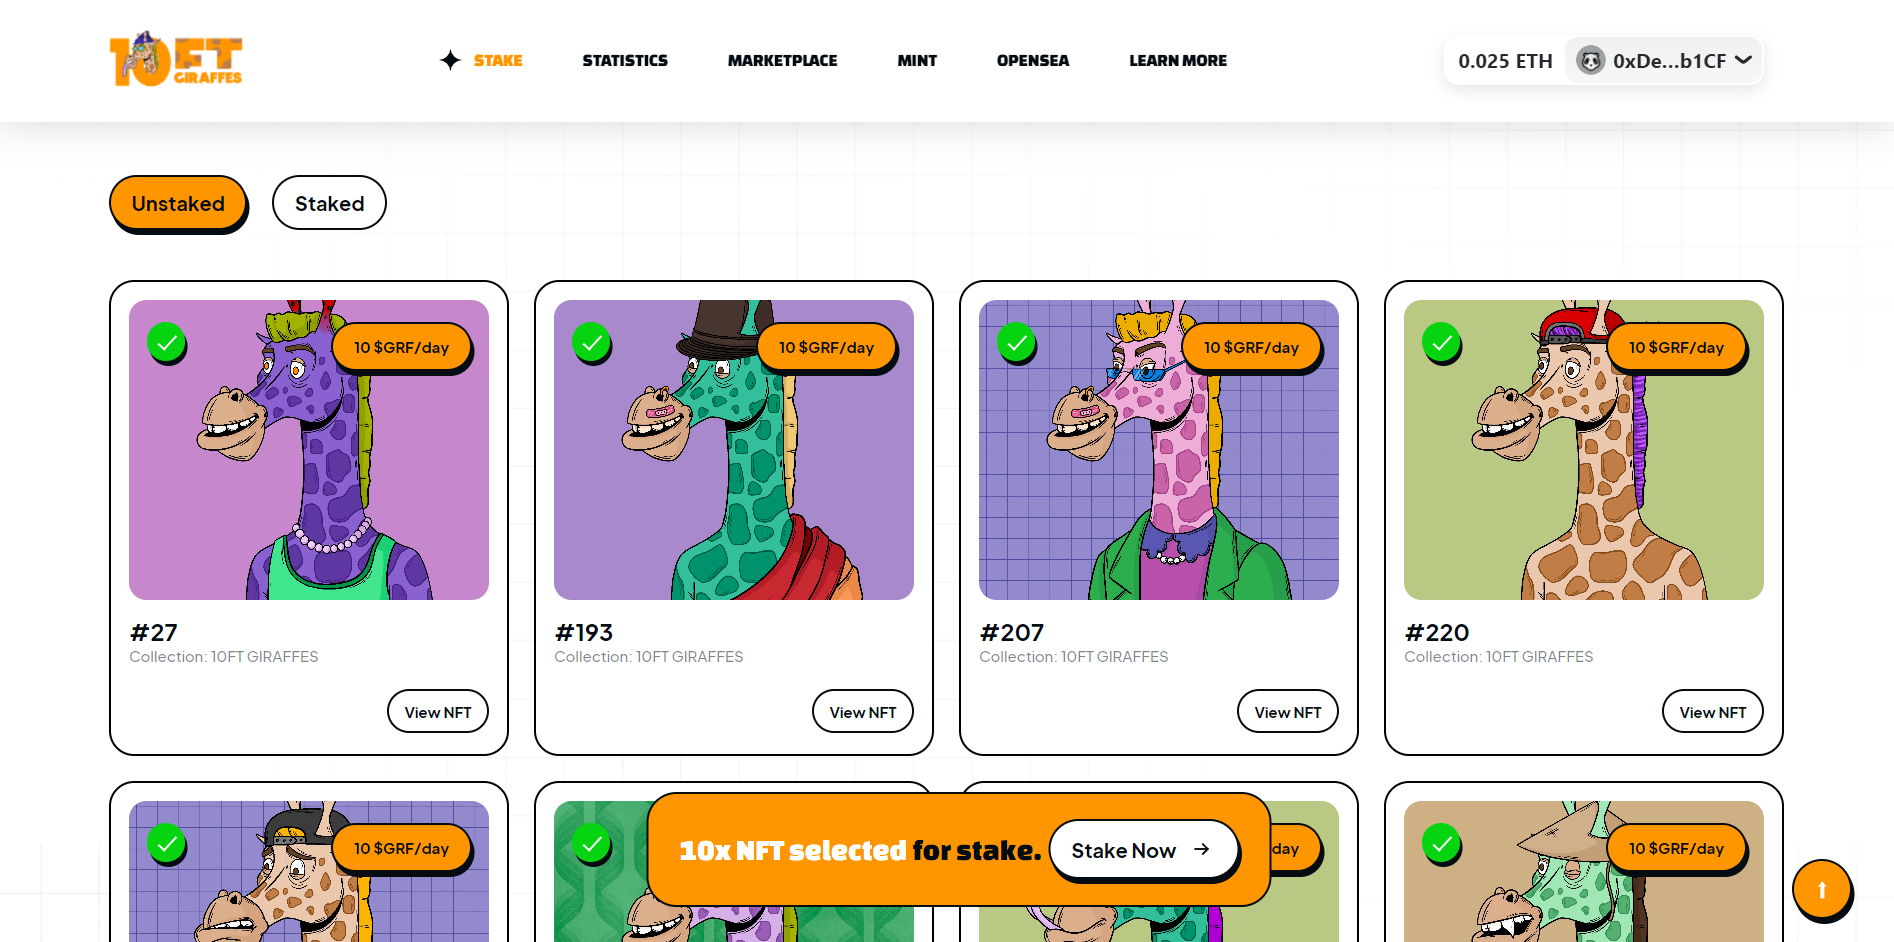Click the panda wallet avatar icon
The width and height of the screenshot is (1894, 942).
(1590, 60)
